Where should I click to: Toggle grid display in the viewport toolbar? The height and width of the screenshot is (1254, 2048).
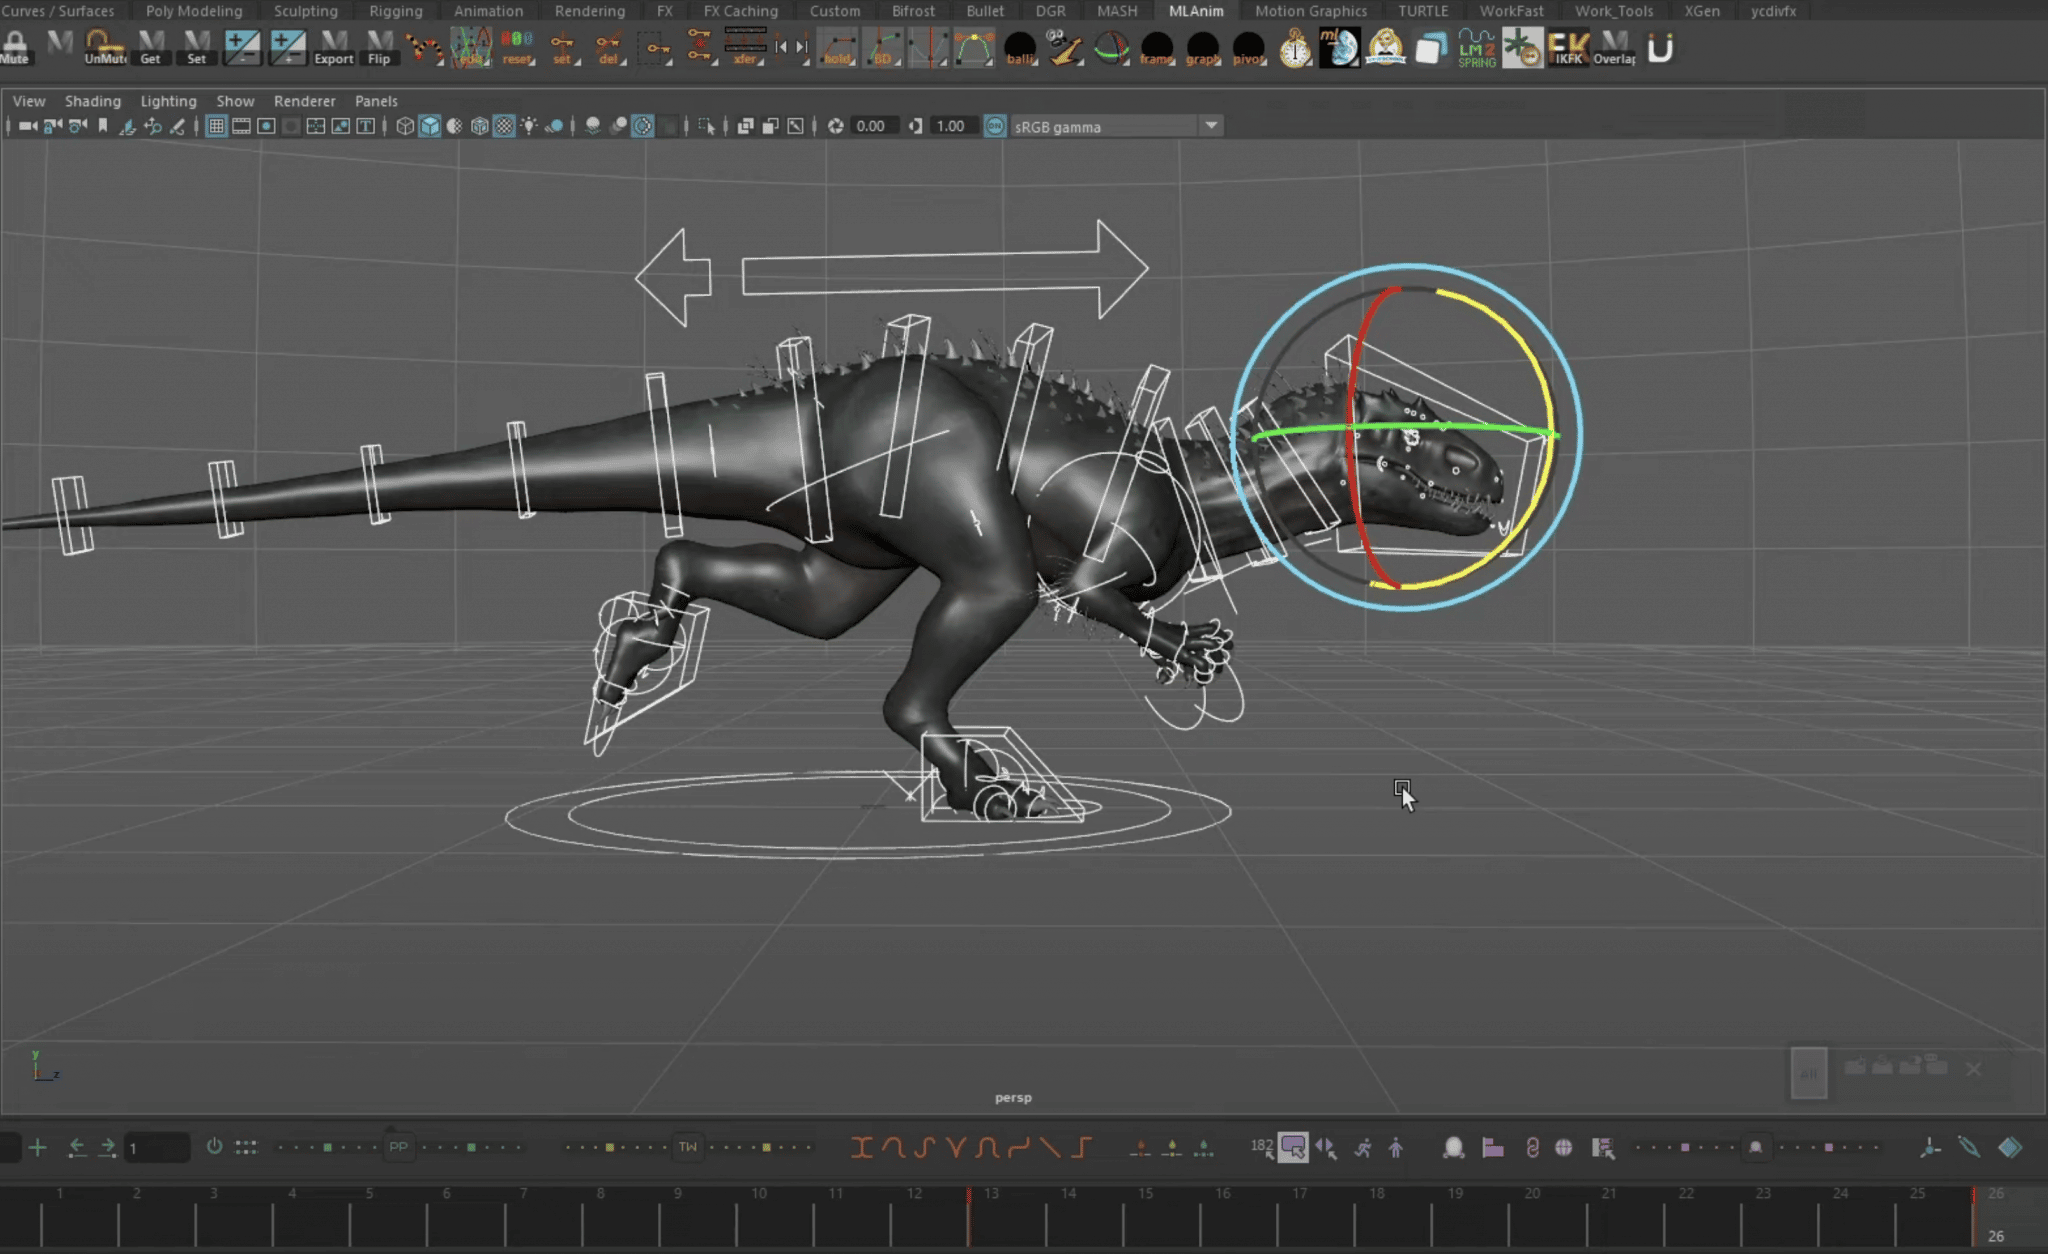click(x=217, y=126)
